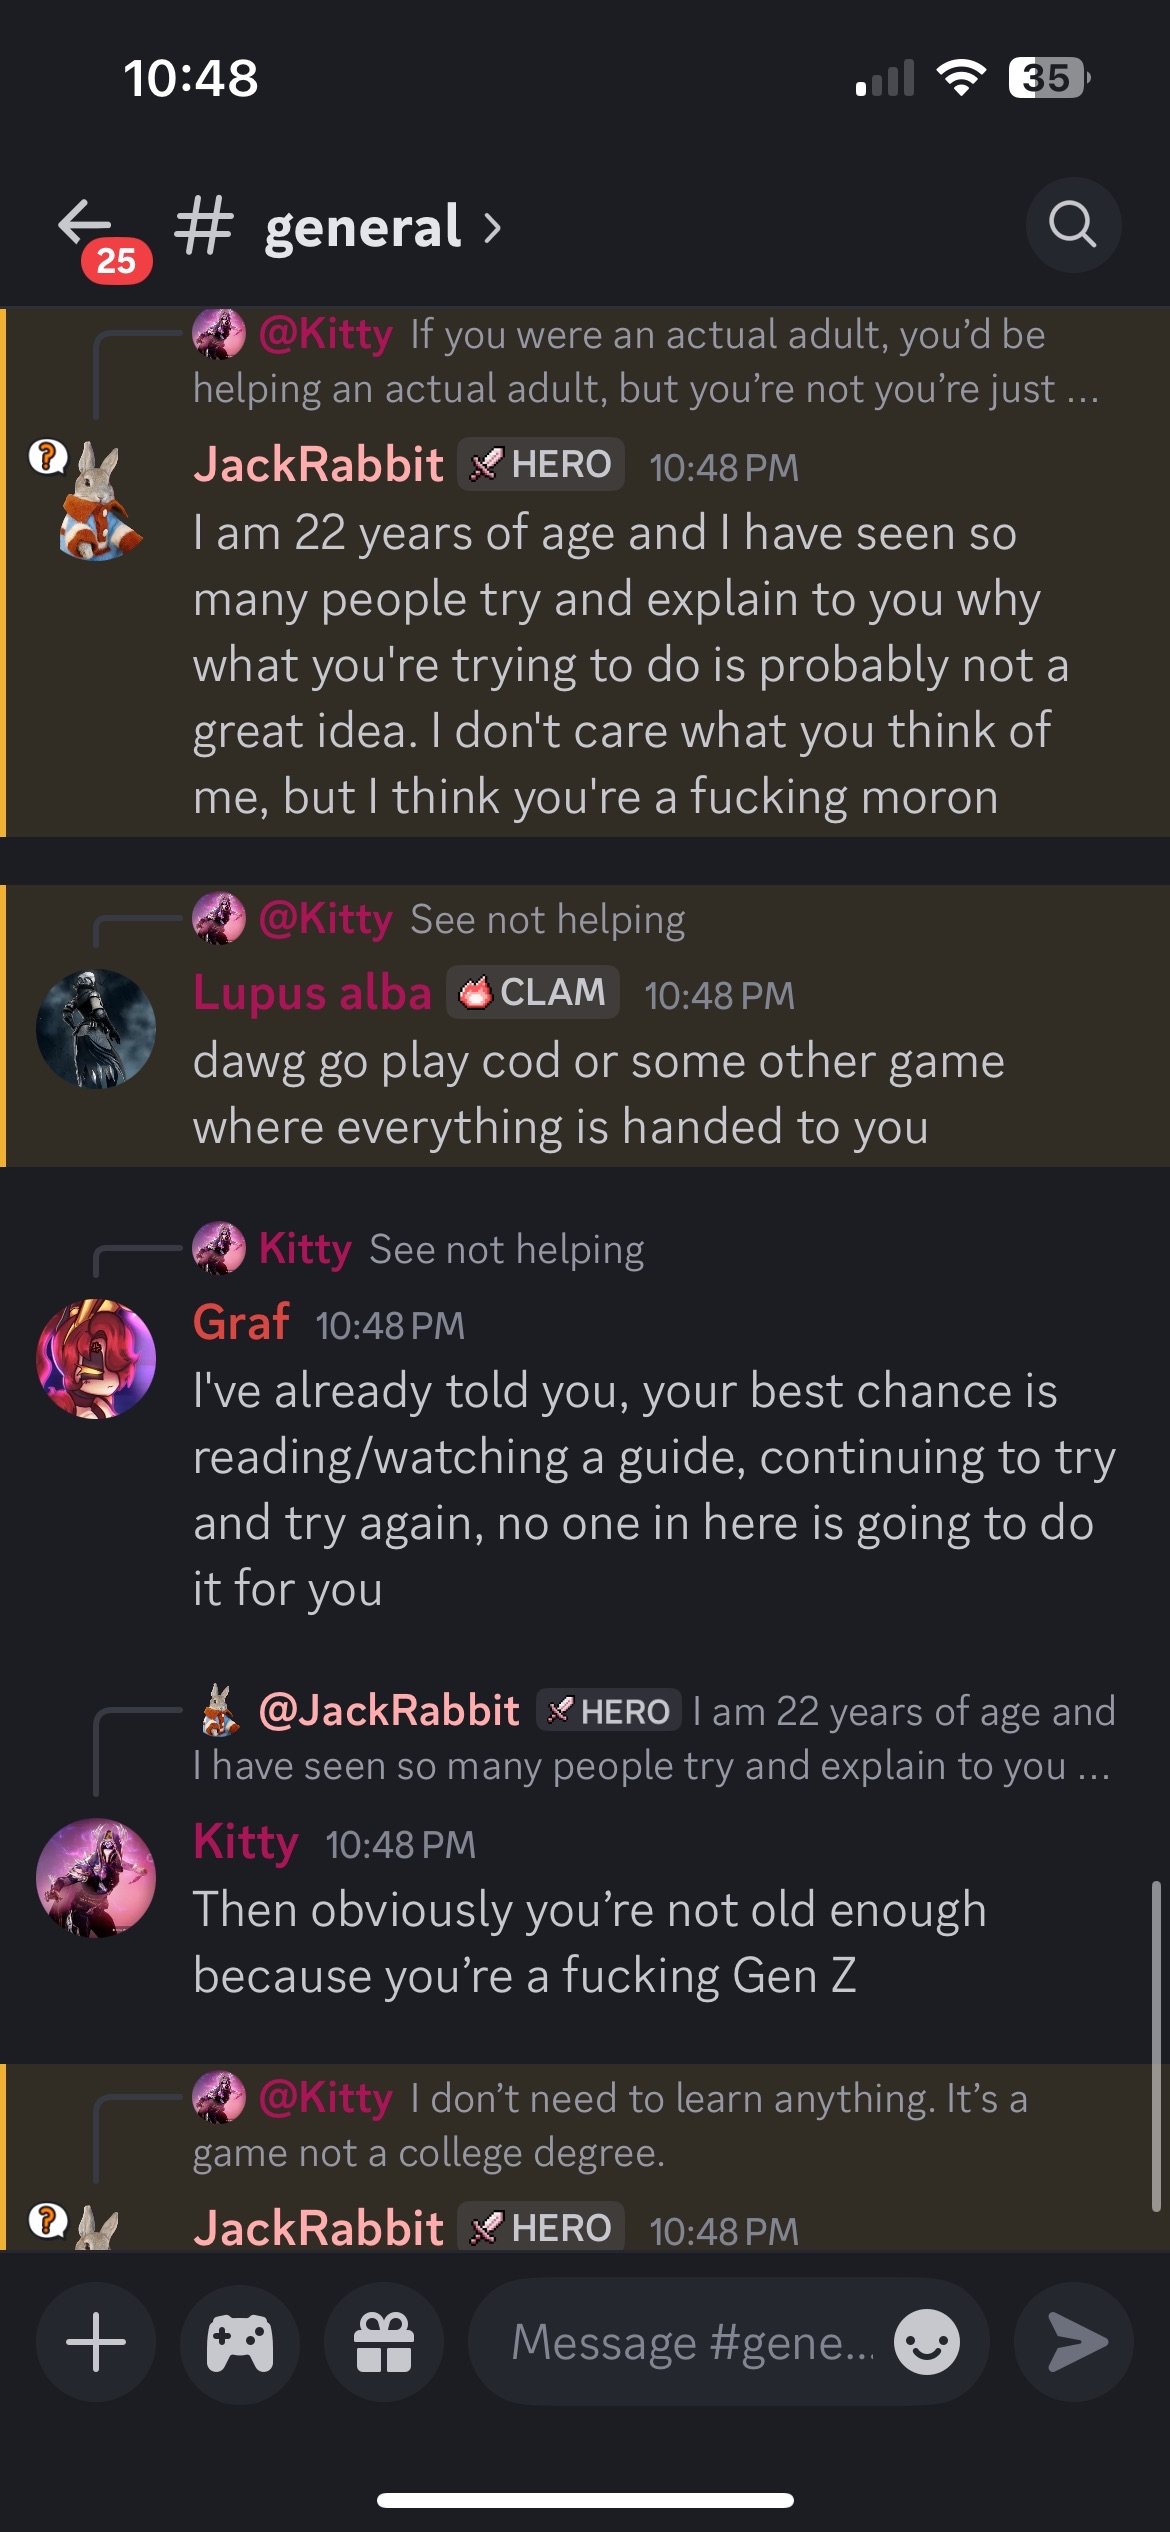Open the gift icon in message bar
This screenshot has width=1170, height=2532.
pyautogui.click(x=384, y=2342)
